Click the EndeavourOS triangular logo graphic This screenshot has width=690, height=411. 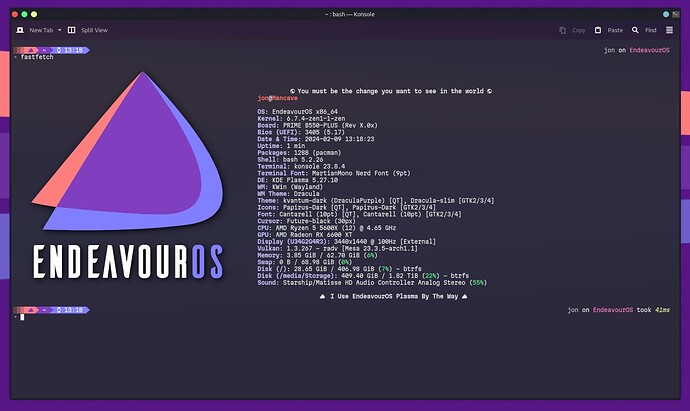[128, 151]
